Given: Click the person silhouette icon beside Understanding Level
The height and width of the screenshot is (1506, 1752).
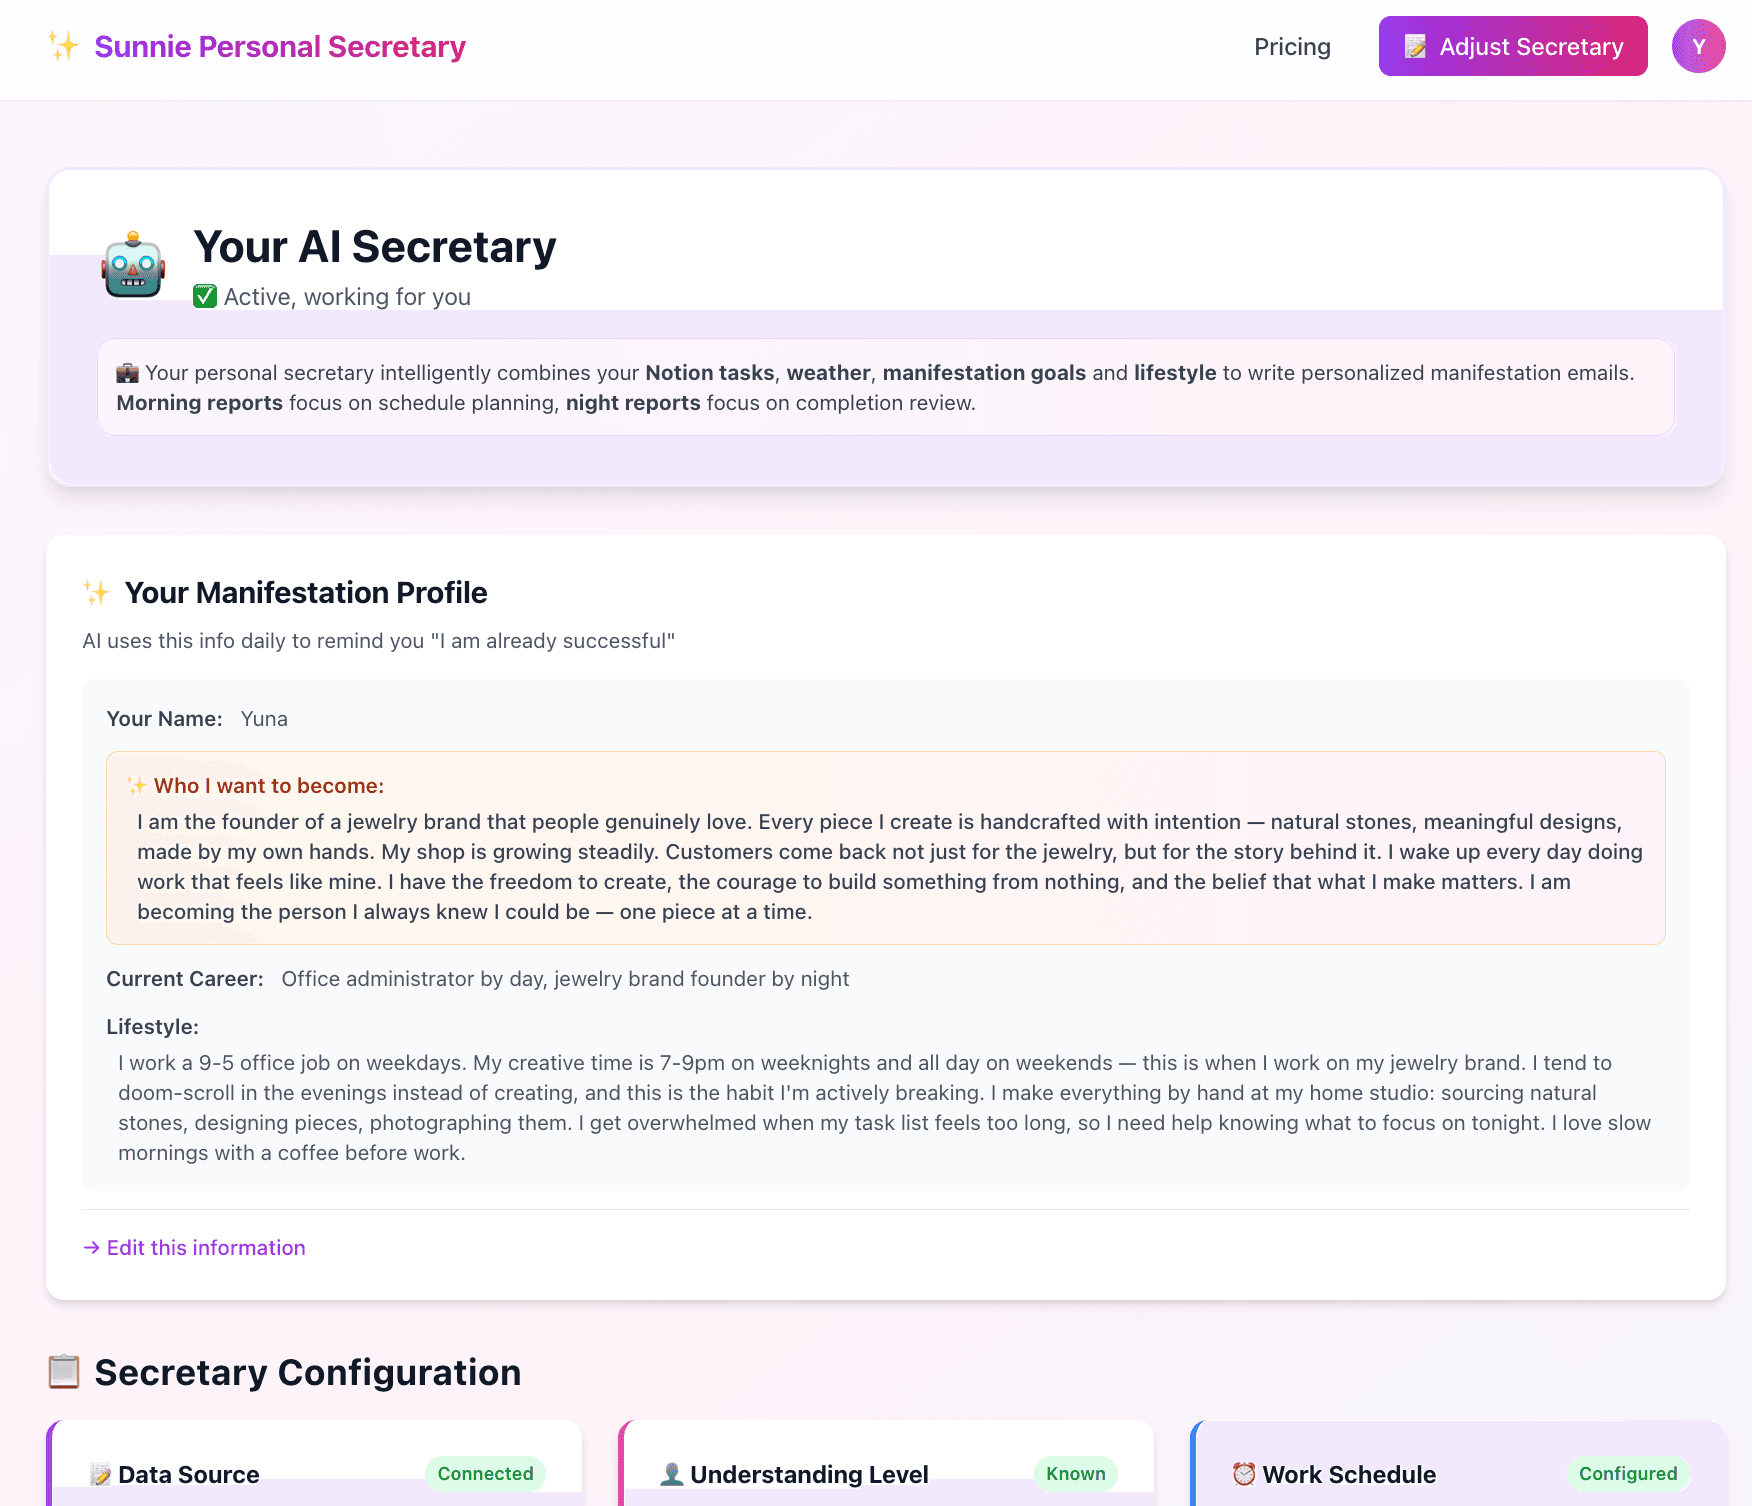Looking at the screenshot, I should click(671, 1473).
